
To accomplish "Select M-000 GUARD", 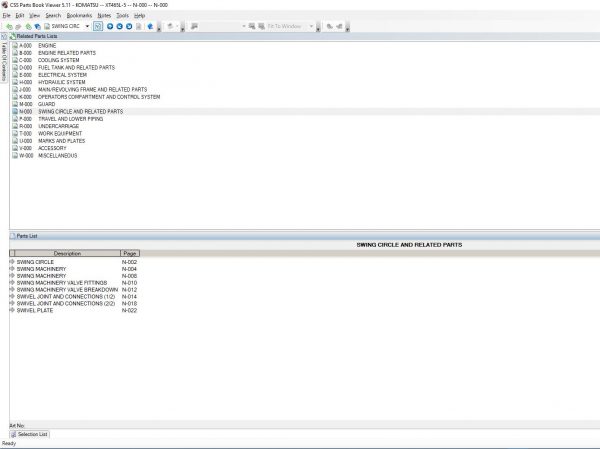I will pos(34,104).
